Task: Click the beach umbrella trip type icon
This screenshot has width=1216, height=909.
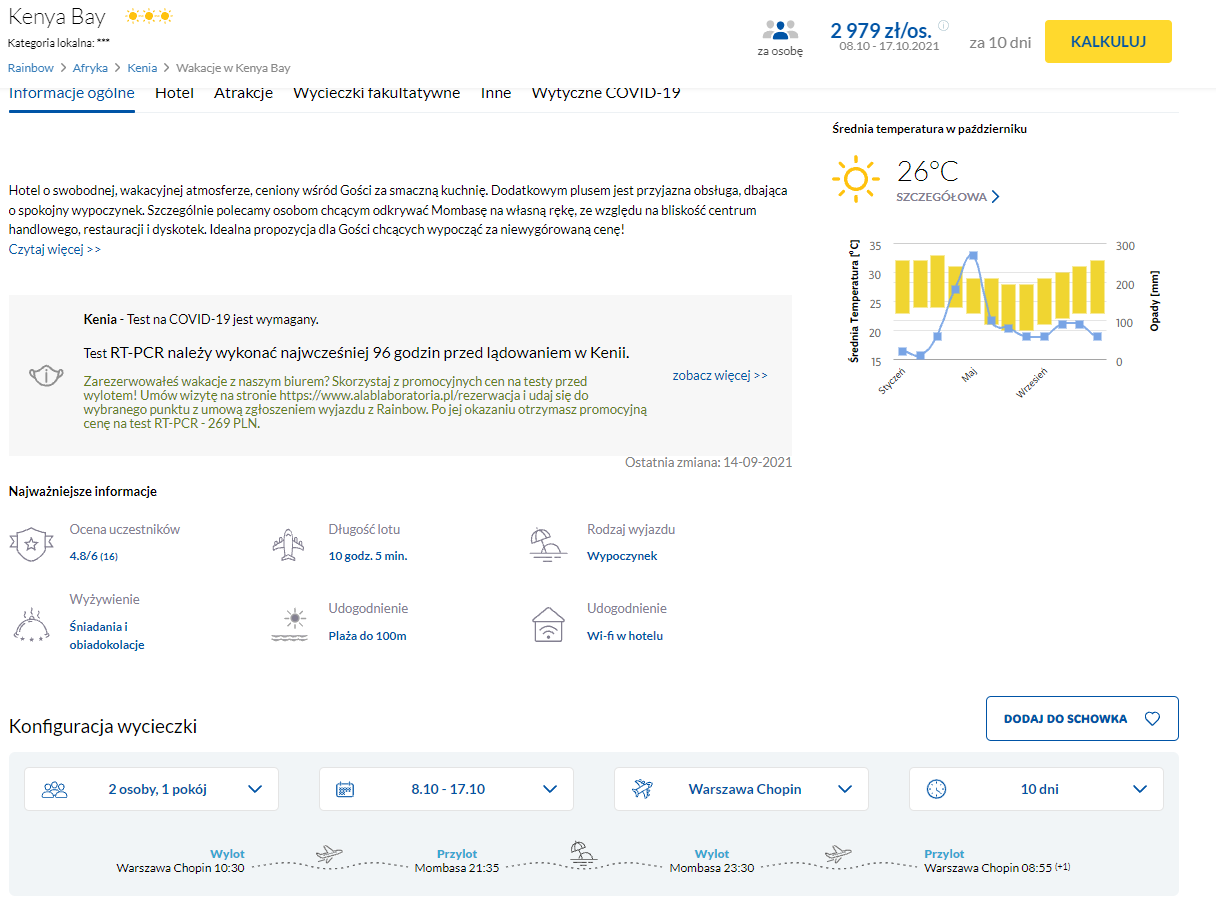Action: click(547, 543)
